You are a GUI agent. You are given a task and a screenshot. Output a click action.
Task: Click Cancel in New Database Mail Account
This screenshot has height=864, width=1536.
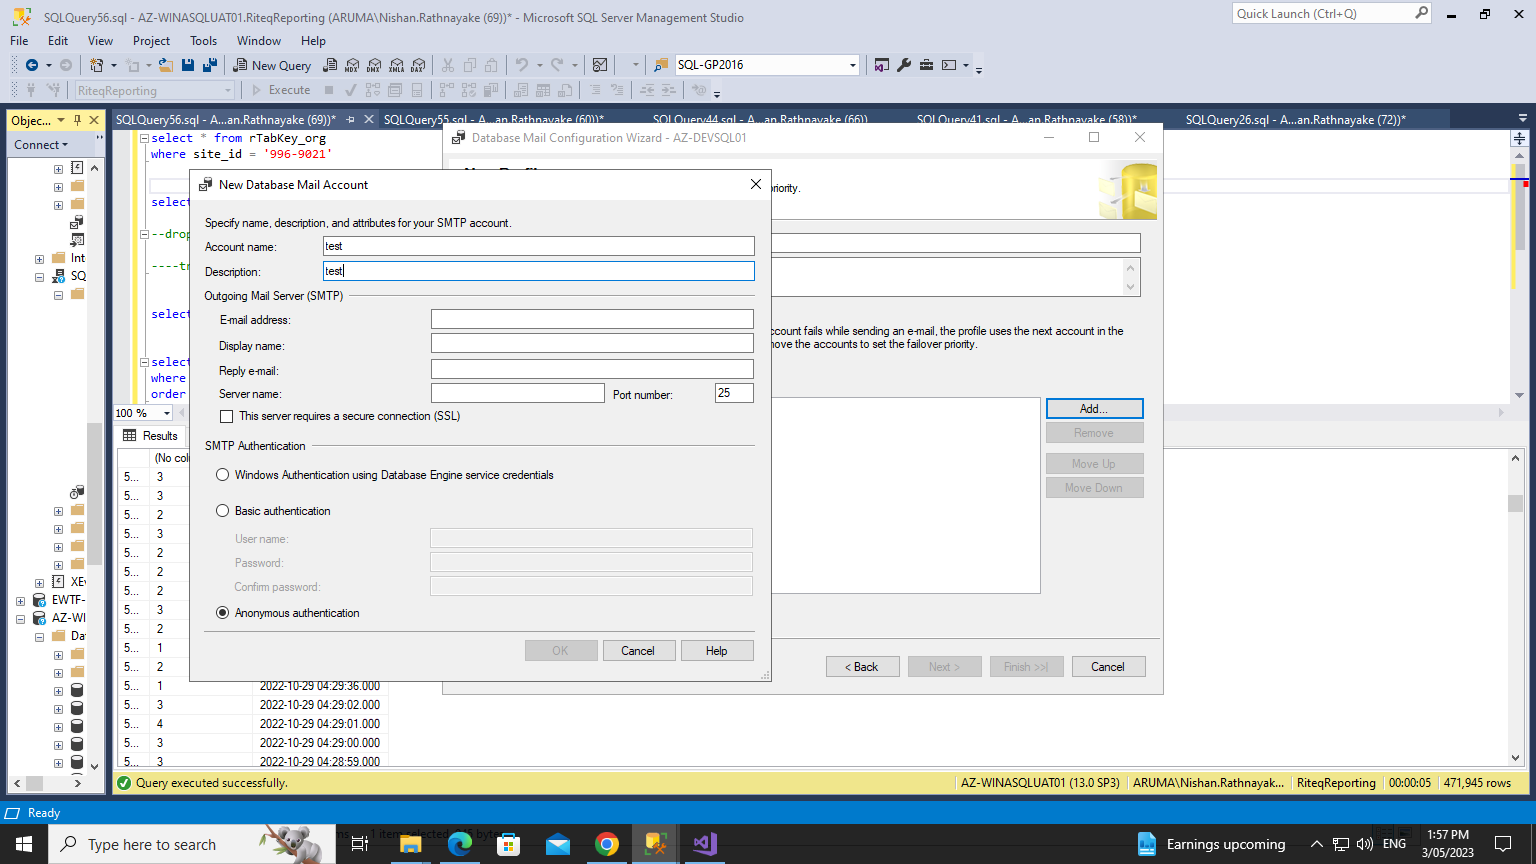pos(638,651)
